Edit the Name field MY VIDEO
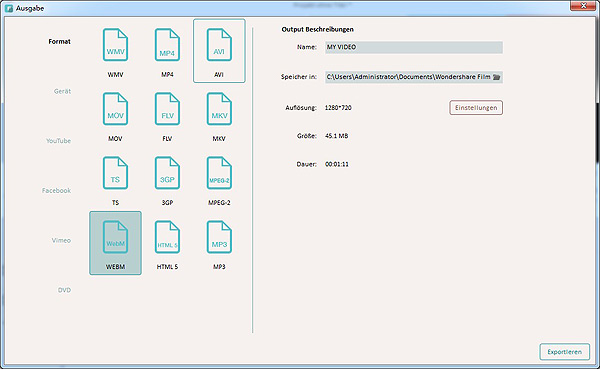Image resolution: width=600 pixels, height=369 pixels. (414, 47)
